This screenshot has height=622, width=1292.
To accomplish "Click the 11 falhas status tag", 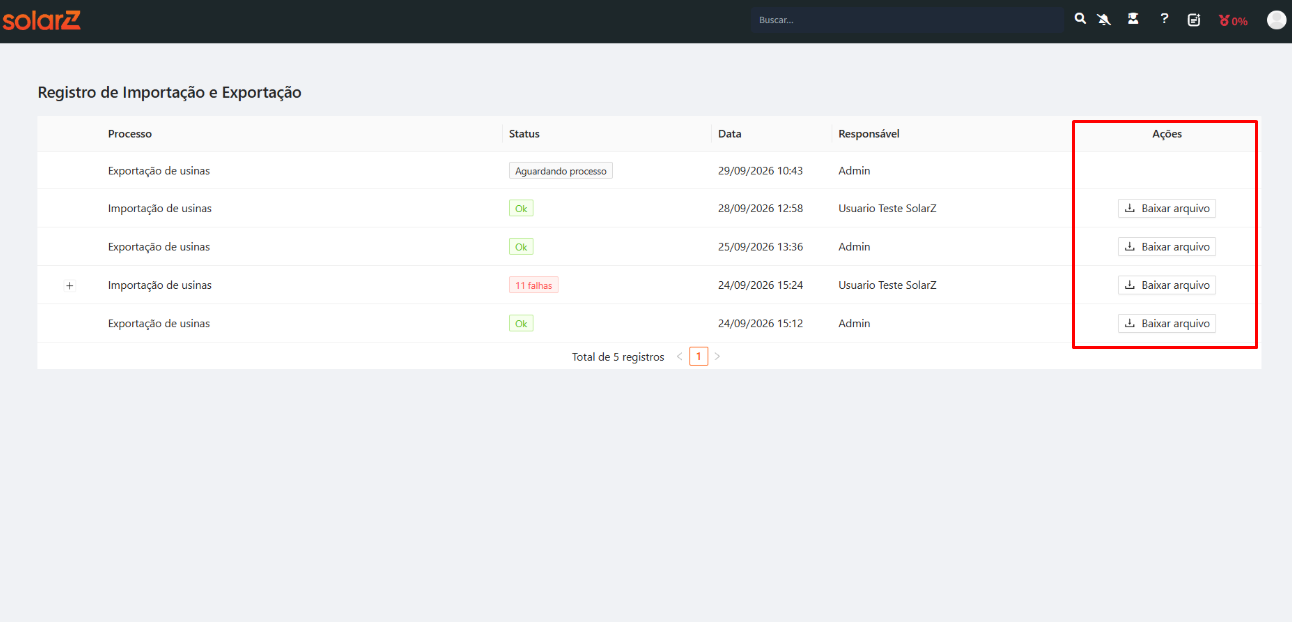I will (534, 285).
